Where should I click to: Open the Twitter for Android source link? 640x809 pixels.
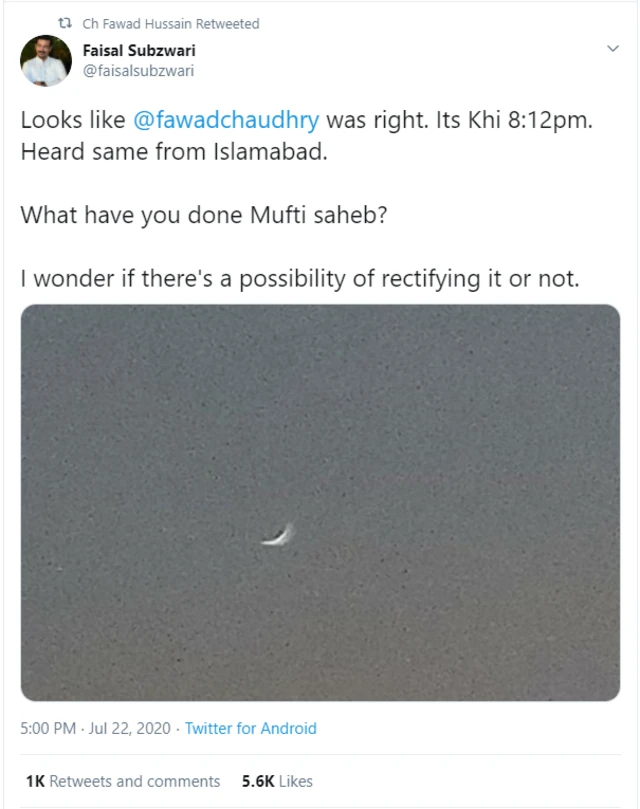coord(250,728)
